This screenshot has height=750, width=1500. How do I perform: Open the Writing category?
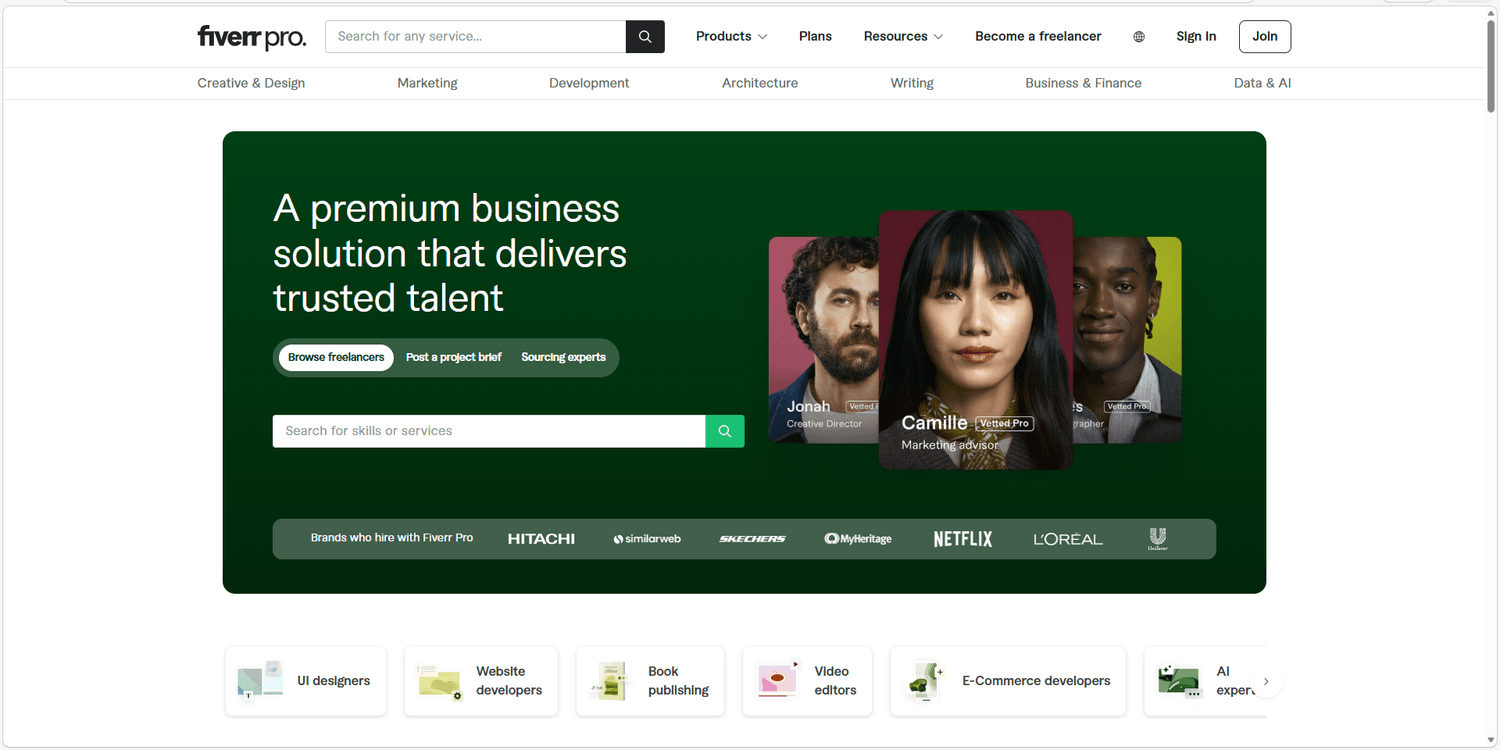click(x=912, y=84)
